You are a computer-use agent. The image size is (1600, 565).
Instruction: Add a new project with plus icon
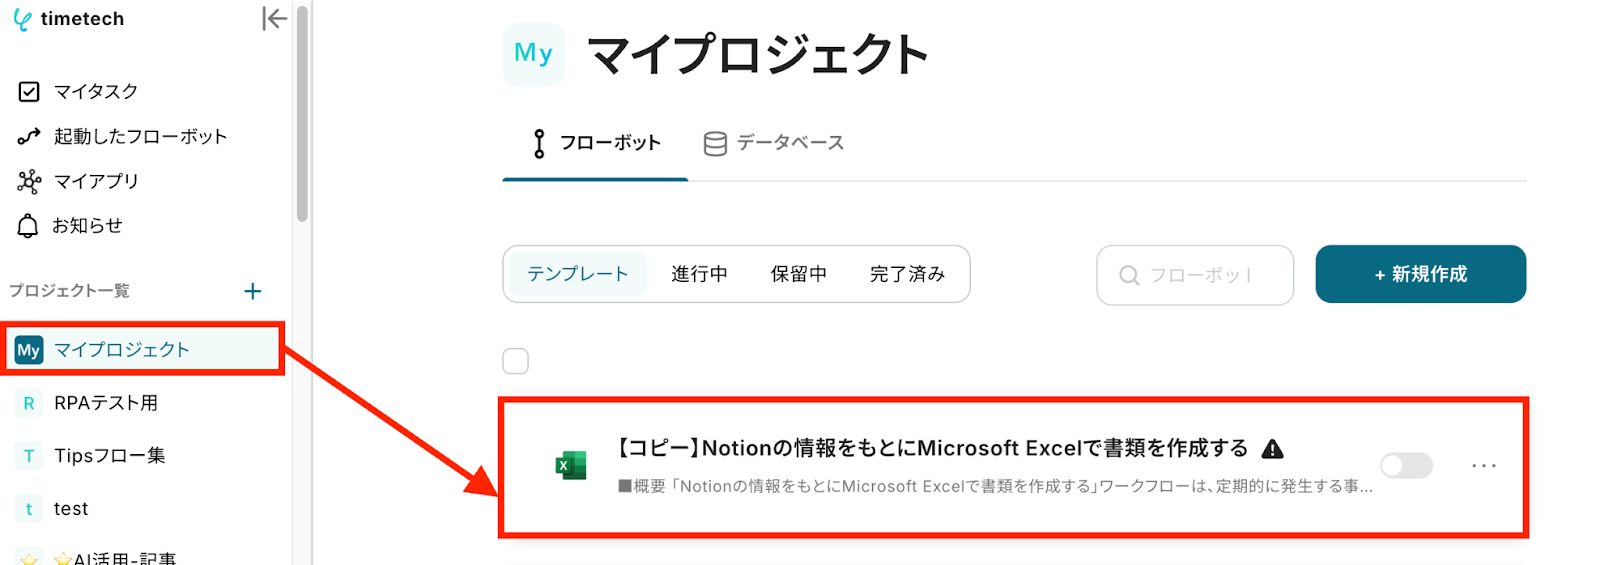pyautogui.click(x=252, y=291)
